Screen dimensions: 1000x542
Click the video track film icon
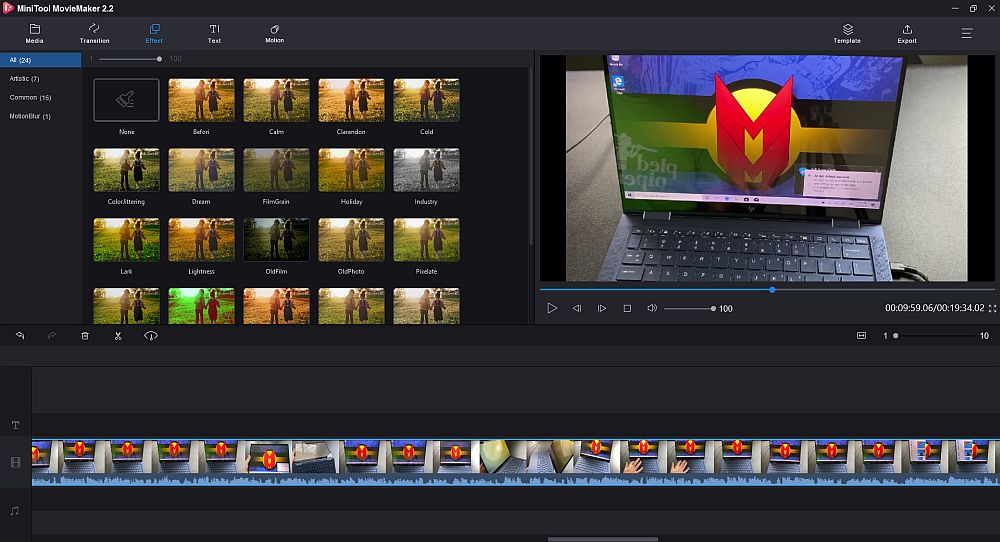click(15, 462)
